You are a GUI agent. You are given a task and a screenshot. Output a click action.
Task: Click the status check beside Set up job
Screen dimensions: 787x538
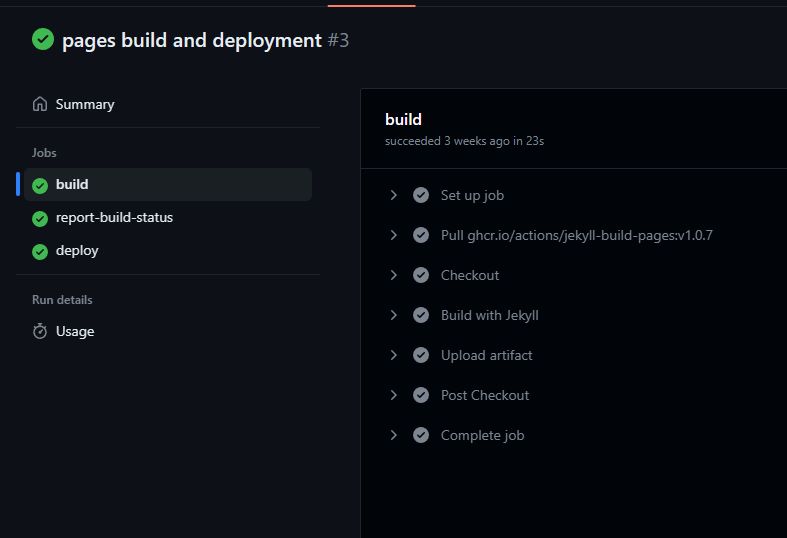coord(421,195)
